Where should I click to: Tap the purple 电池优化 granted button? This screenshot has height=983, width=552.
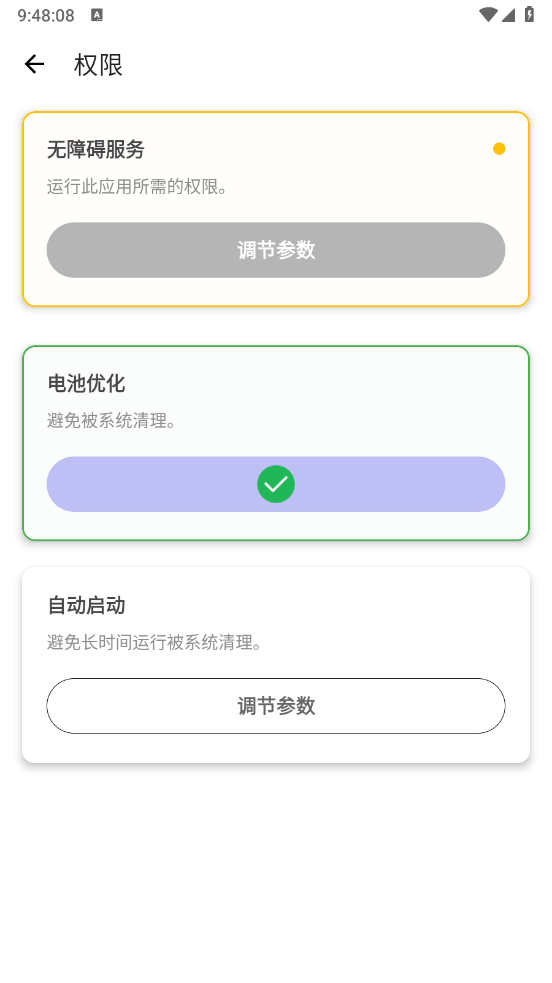pyautogui.click(x=276, y=484)
